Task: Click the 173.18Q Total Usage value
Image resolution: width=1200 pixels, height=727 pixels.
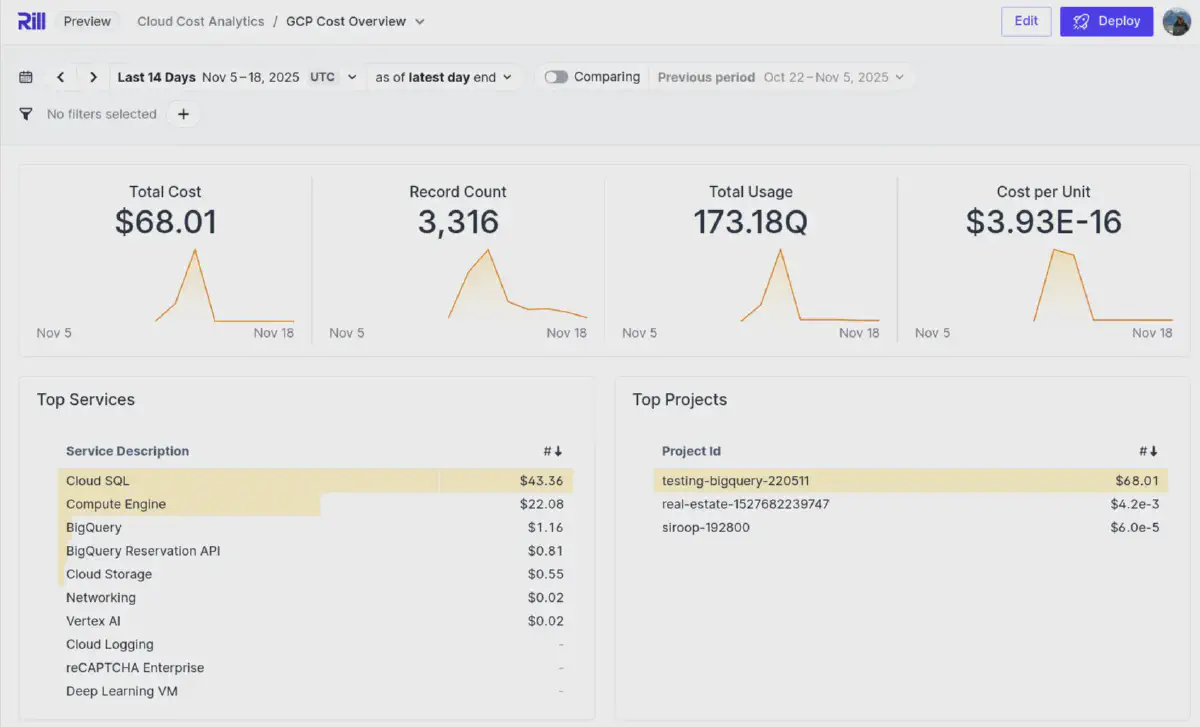Action: (751, 222)
